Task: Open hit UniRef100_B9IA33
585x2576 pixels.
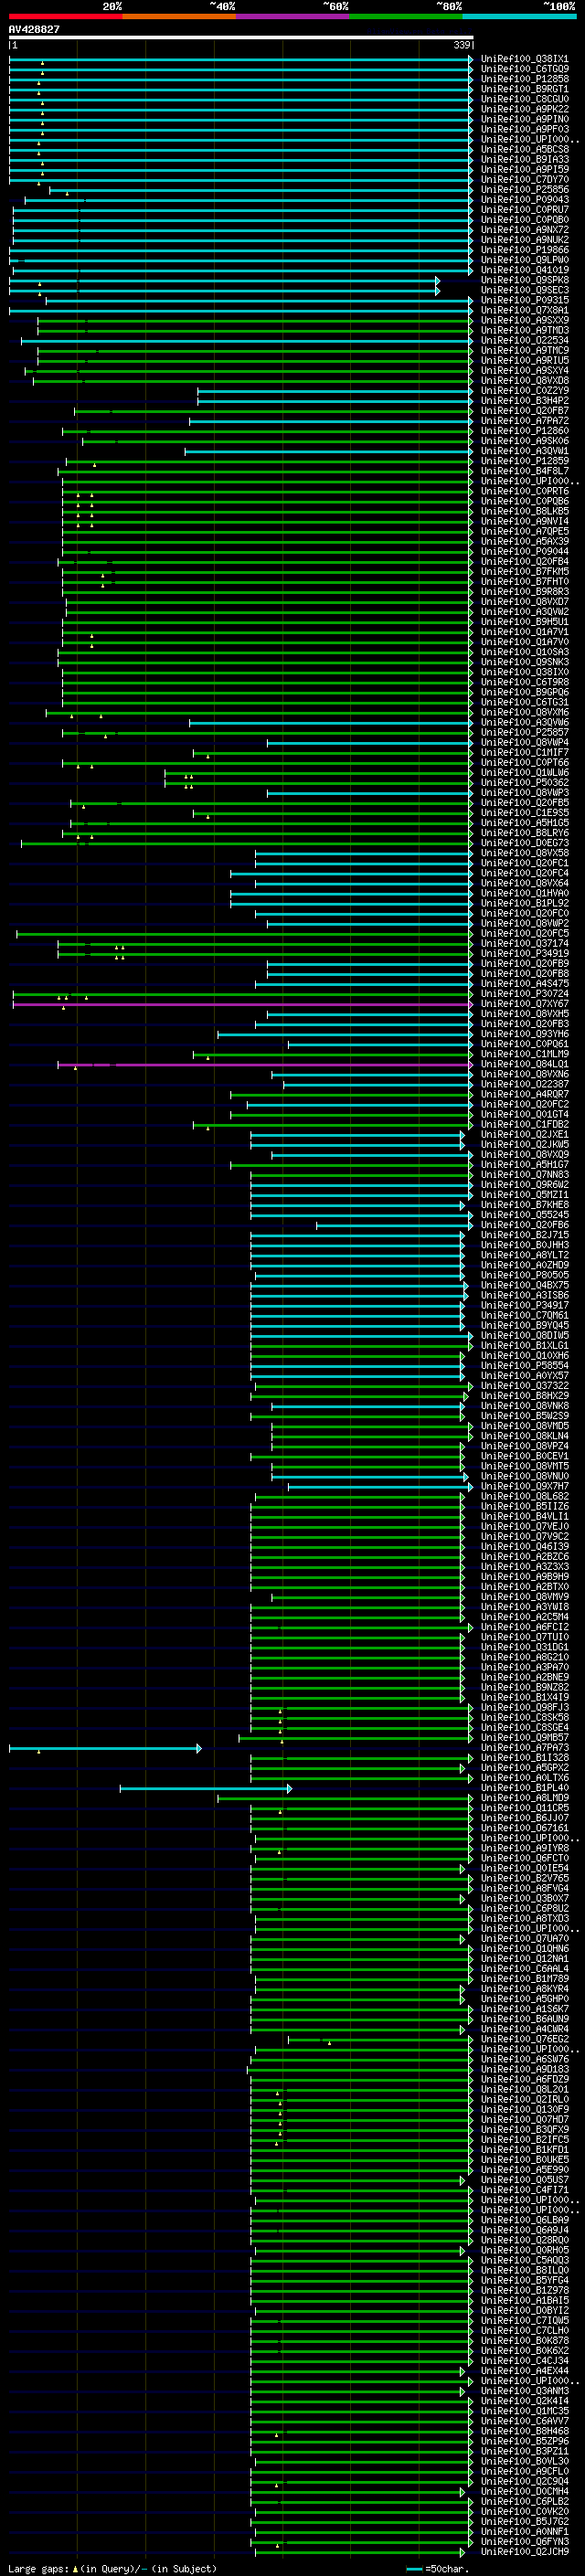Action: (x=525, y=160)
